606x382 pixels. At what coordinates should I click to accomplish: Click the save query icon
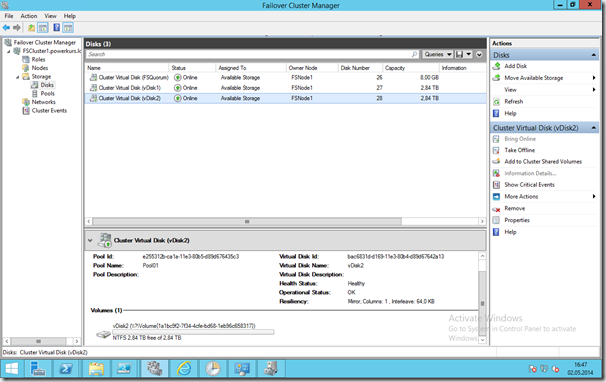pos(459,55)
